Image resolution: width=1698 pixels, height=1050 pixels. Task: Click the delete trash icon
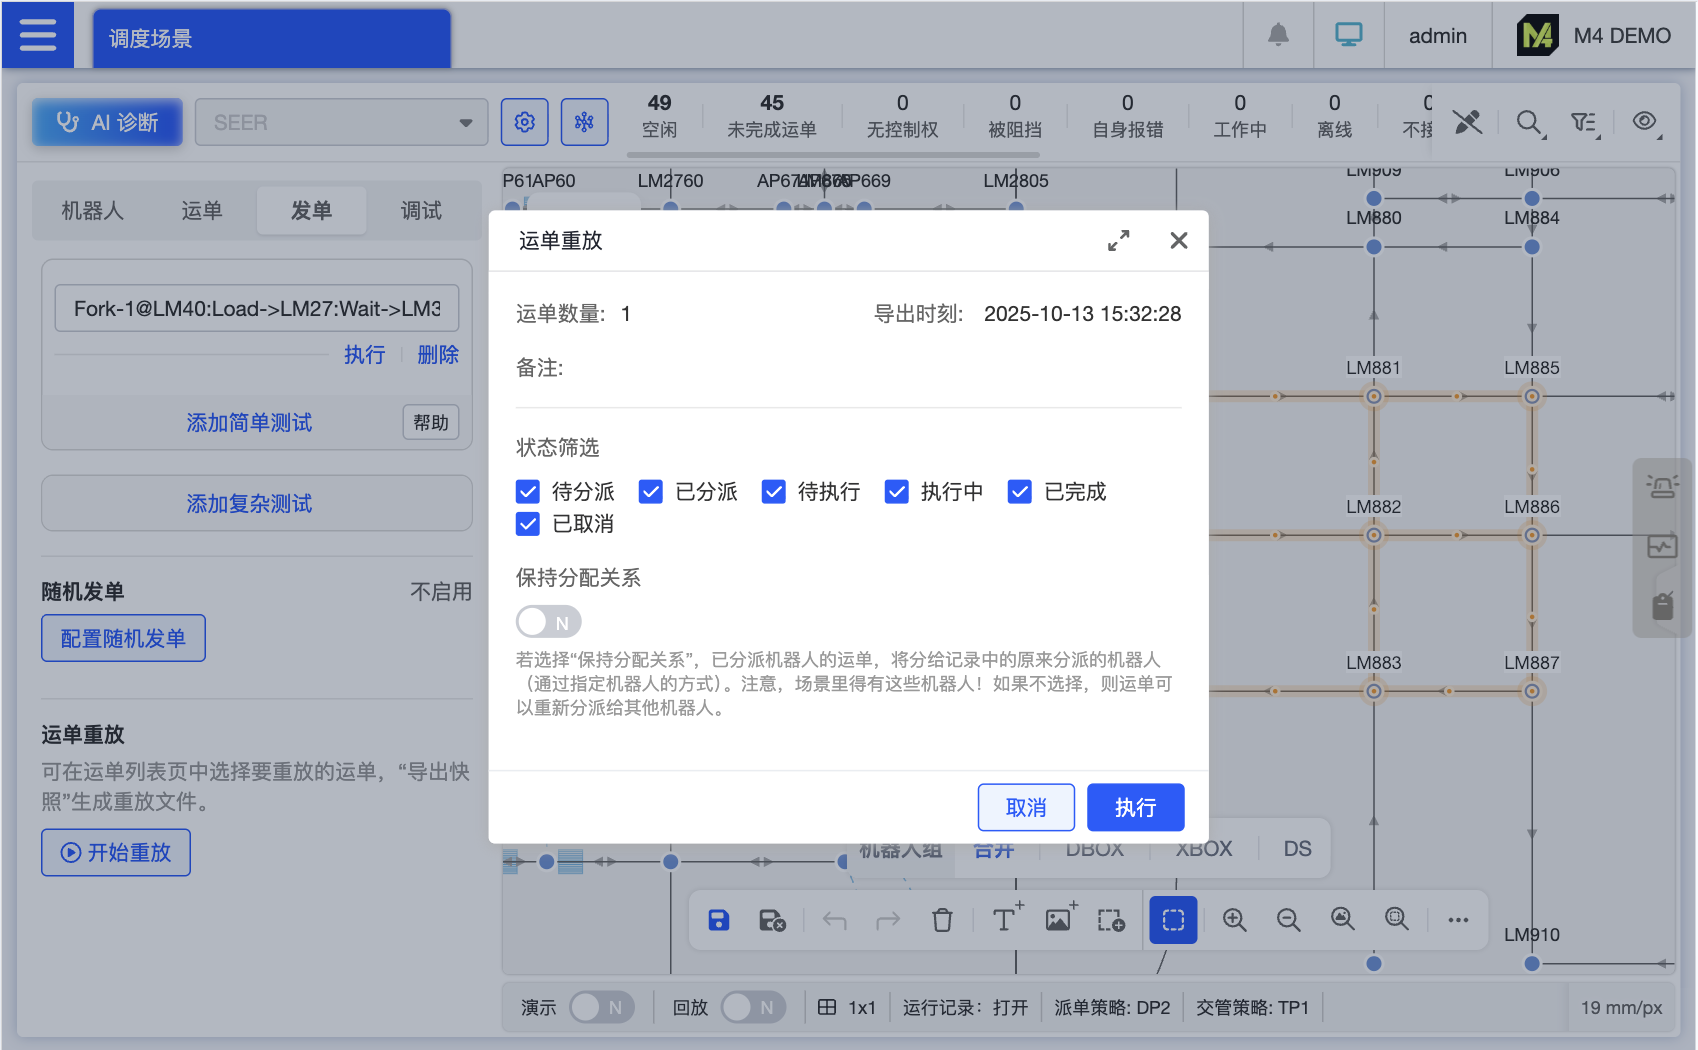click(942, 920)
